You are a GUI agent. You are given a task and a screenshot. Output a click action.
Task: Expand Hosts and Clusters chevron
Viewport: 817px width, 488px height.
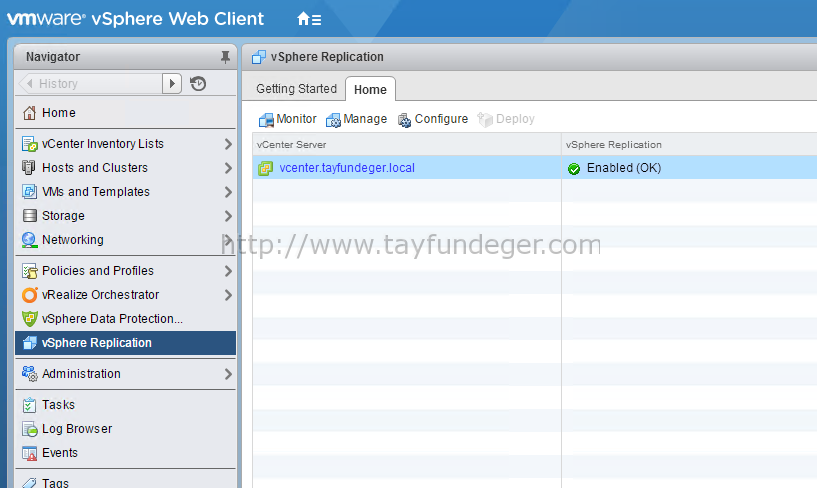point(228,168)
